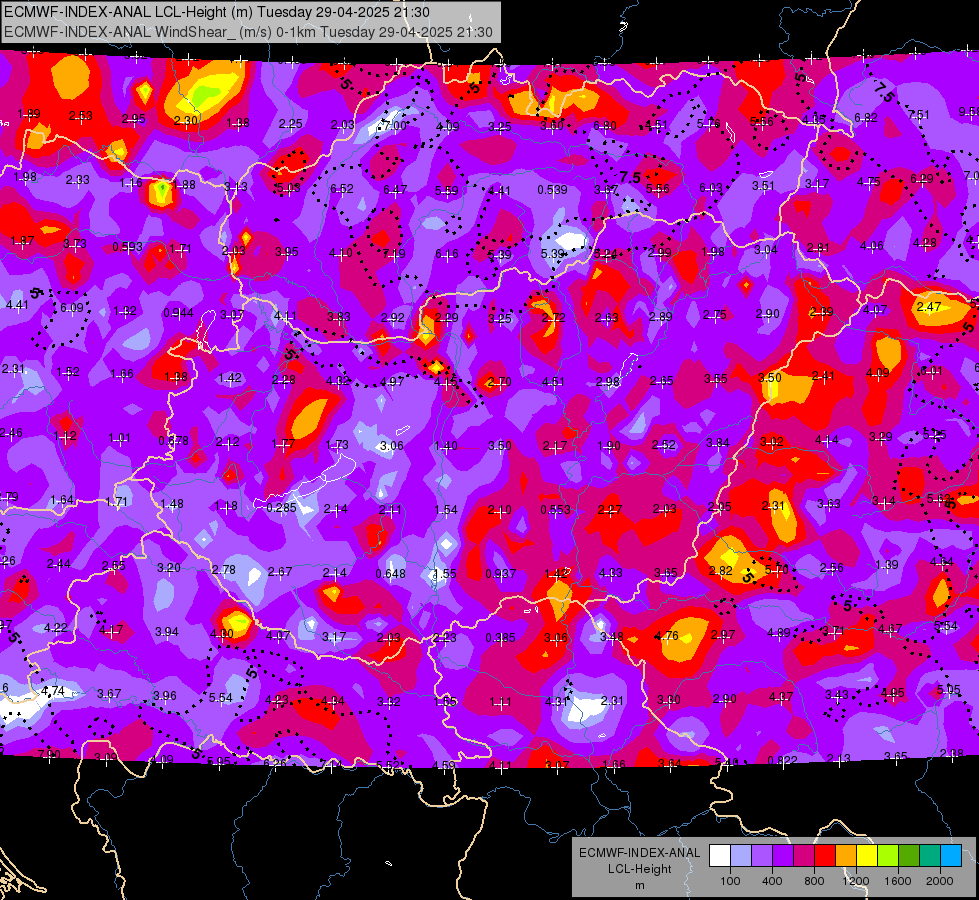Click the wind shear value 2.82
The image size is (979, 900).
tap(721, 570)
